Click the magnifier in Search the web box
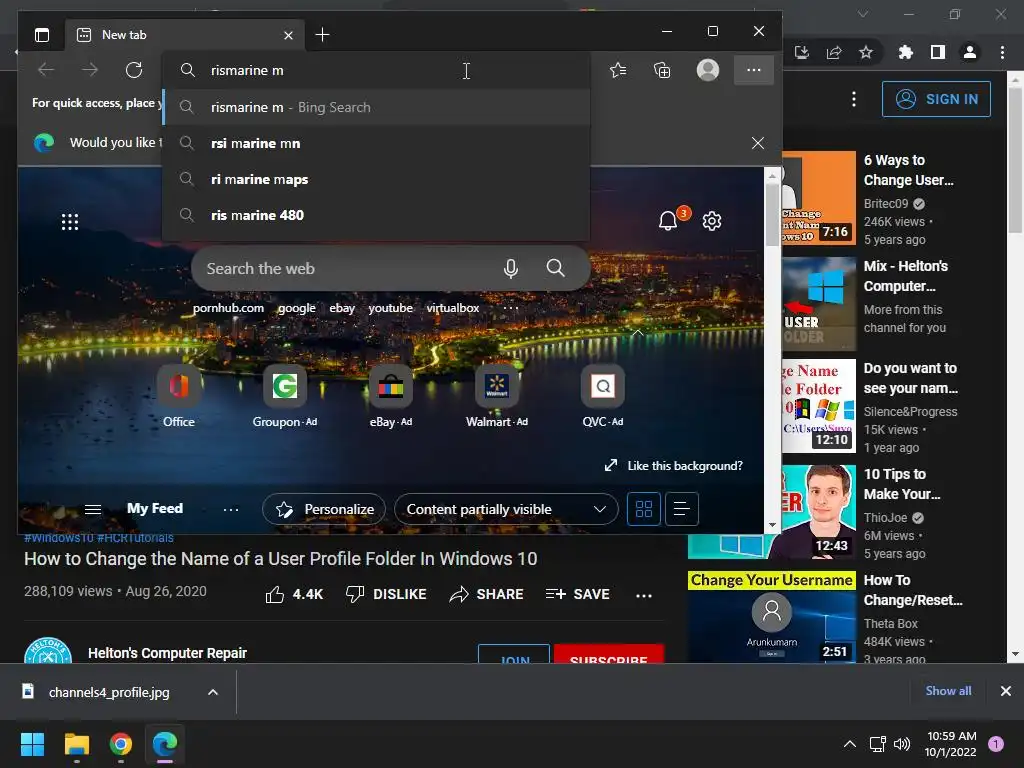This screenshot has width=1024, height=768. (x=556, y=268)
